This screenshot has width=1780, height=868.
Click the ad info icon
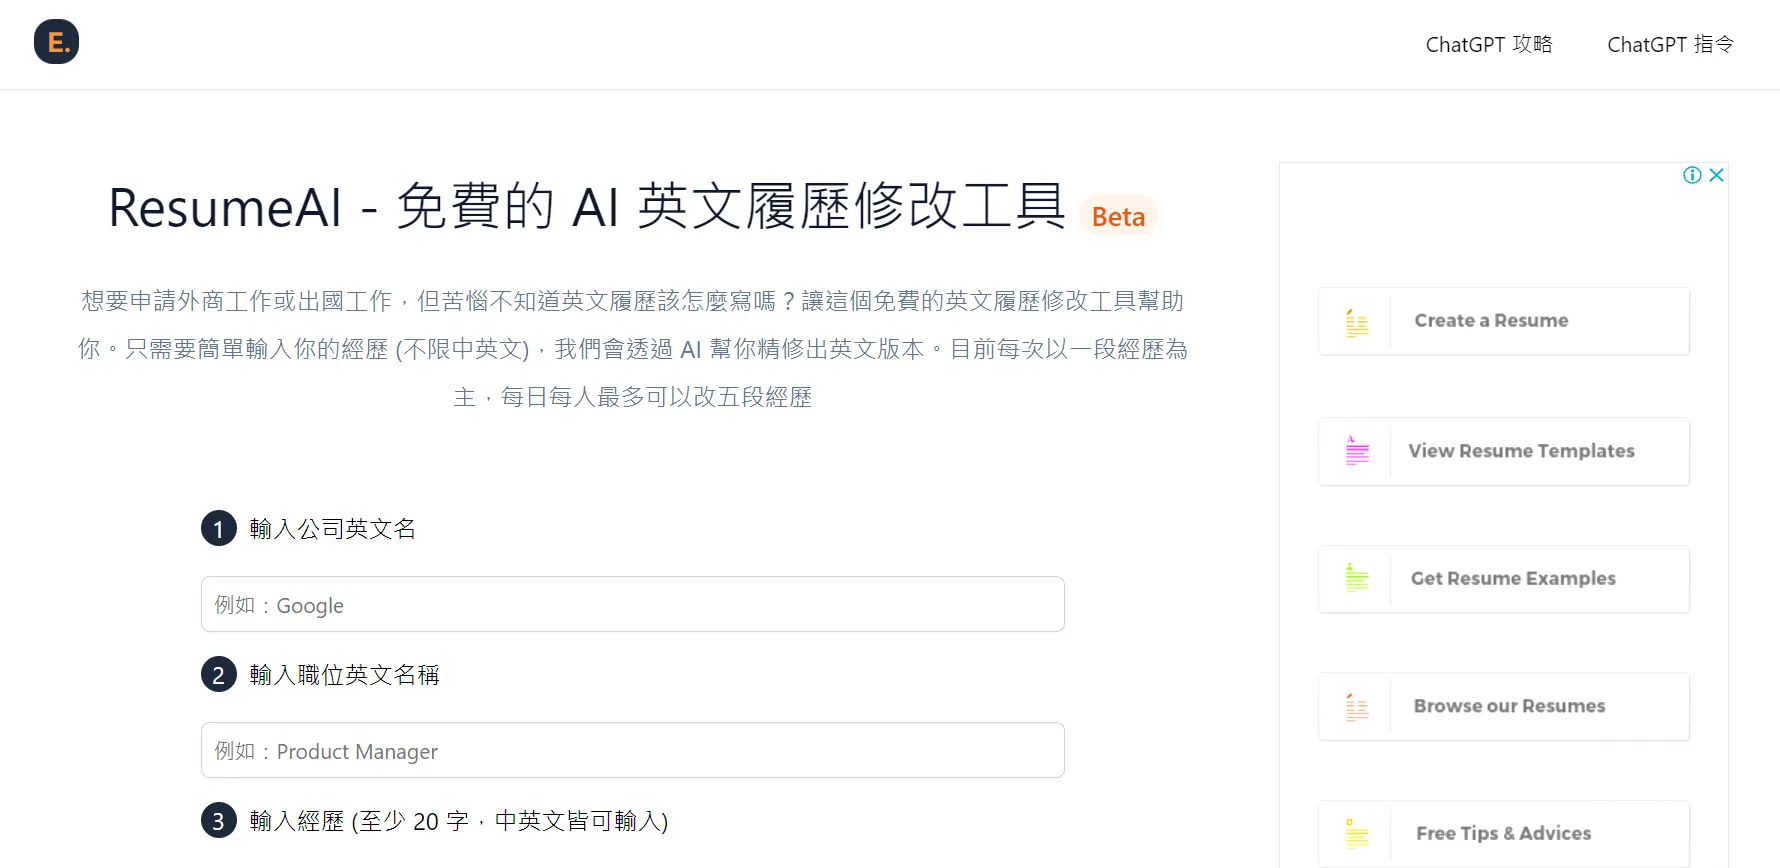[x=1692, y=175]
